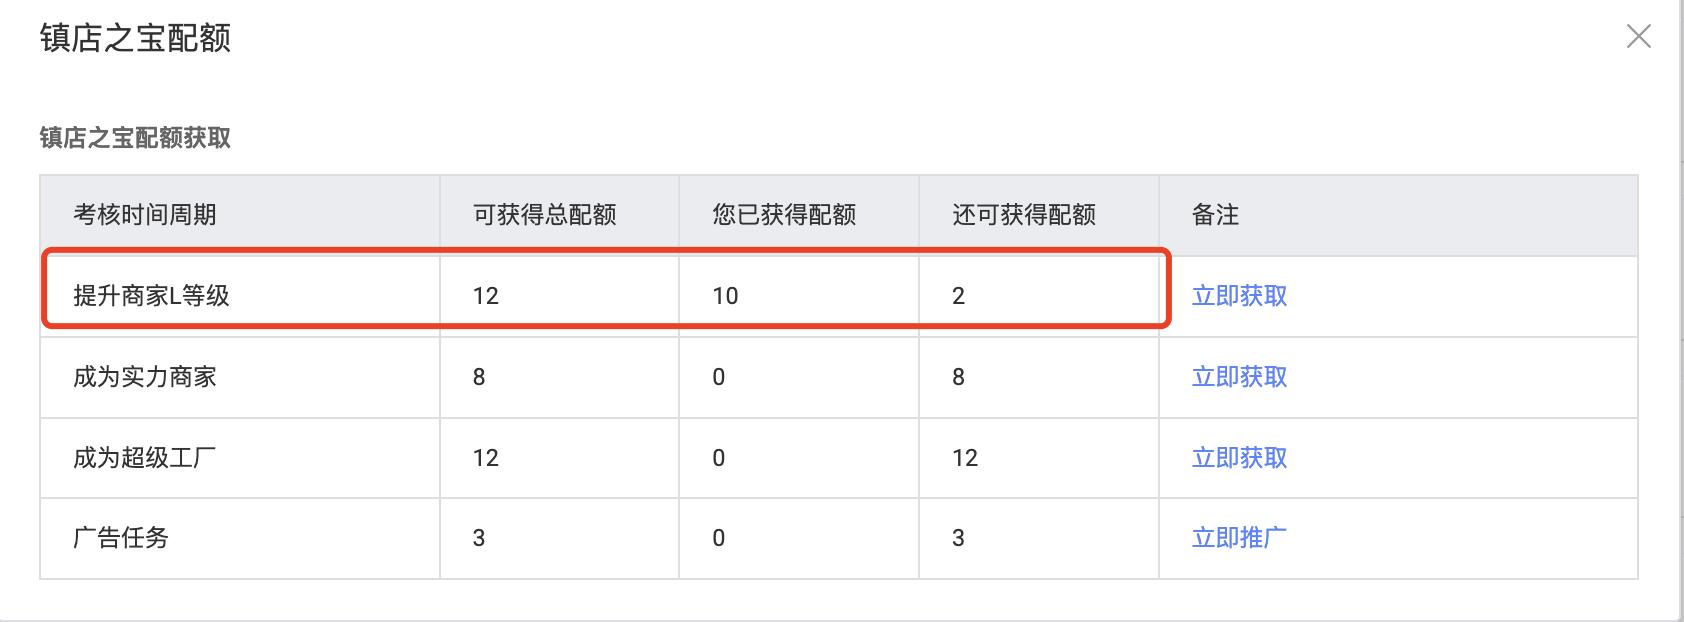Click the 镇店之宝配额获取 section heading
This screenshot has height=622, width=1684.
135,138
